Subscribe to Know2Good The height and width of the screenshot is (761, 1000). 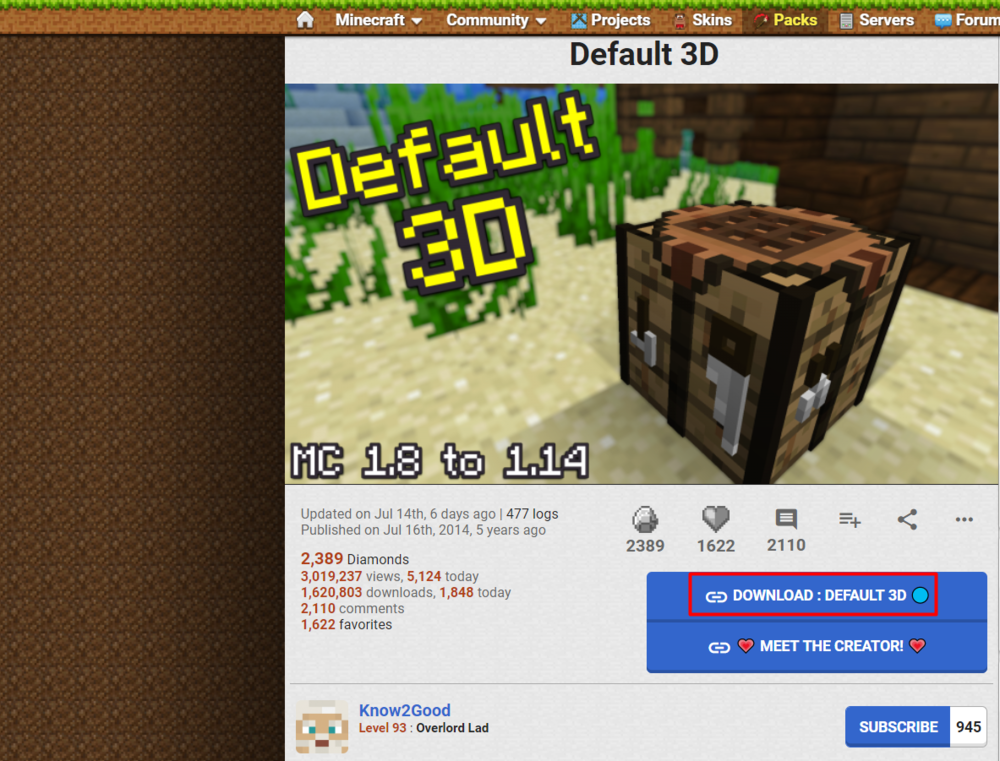[897, 727]
